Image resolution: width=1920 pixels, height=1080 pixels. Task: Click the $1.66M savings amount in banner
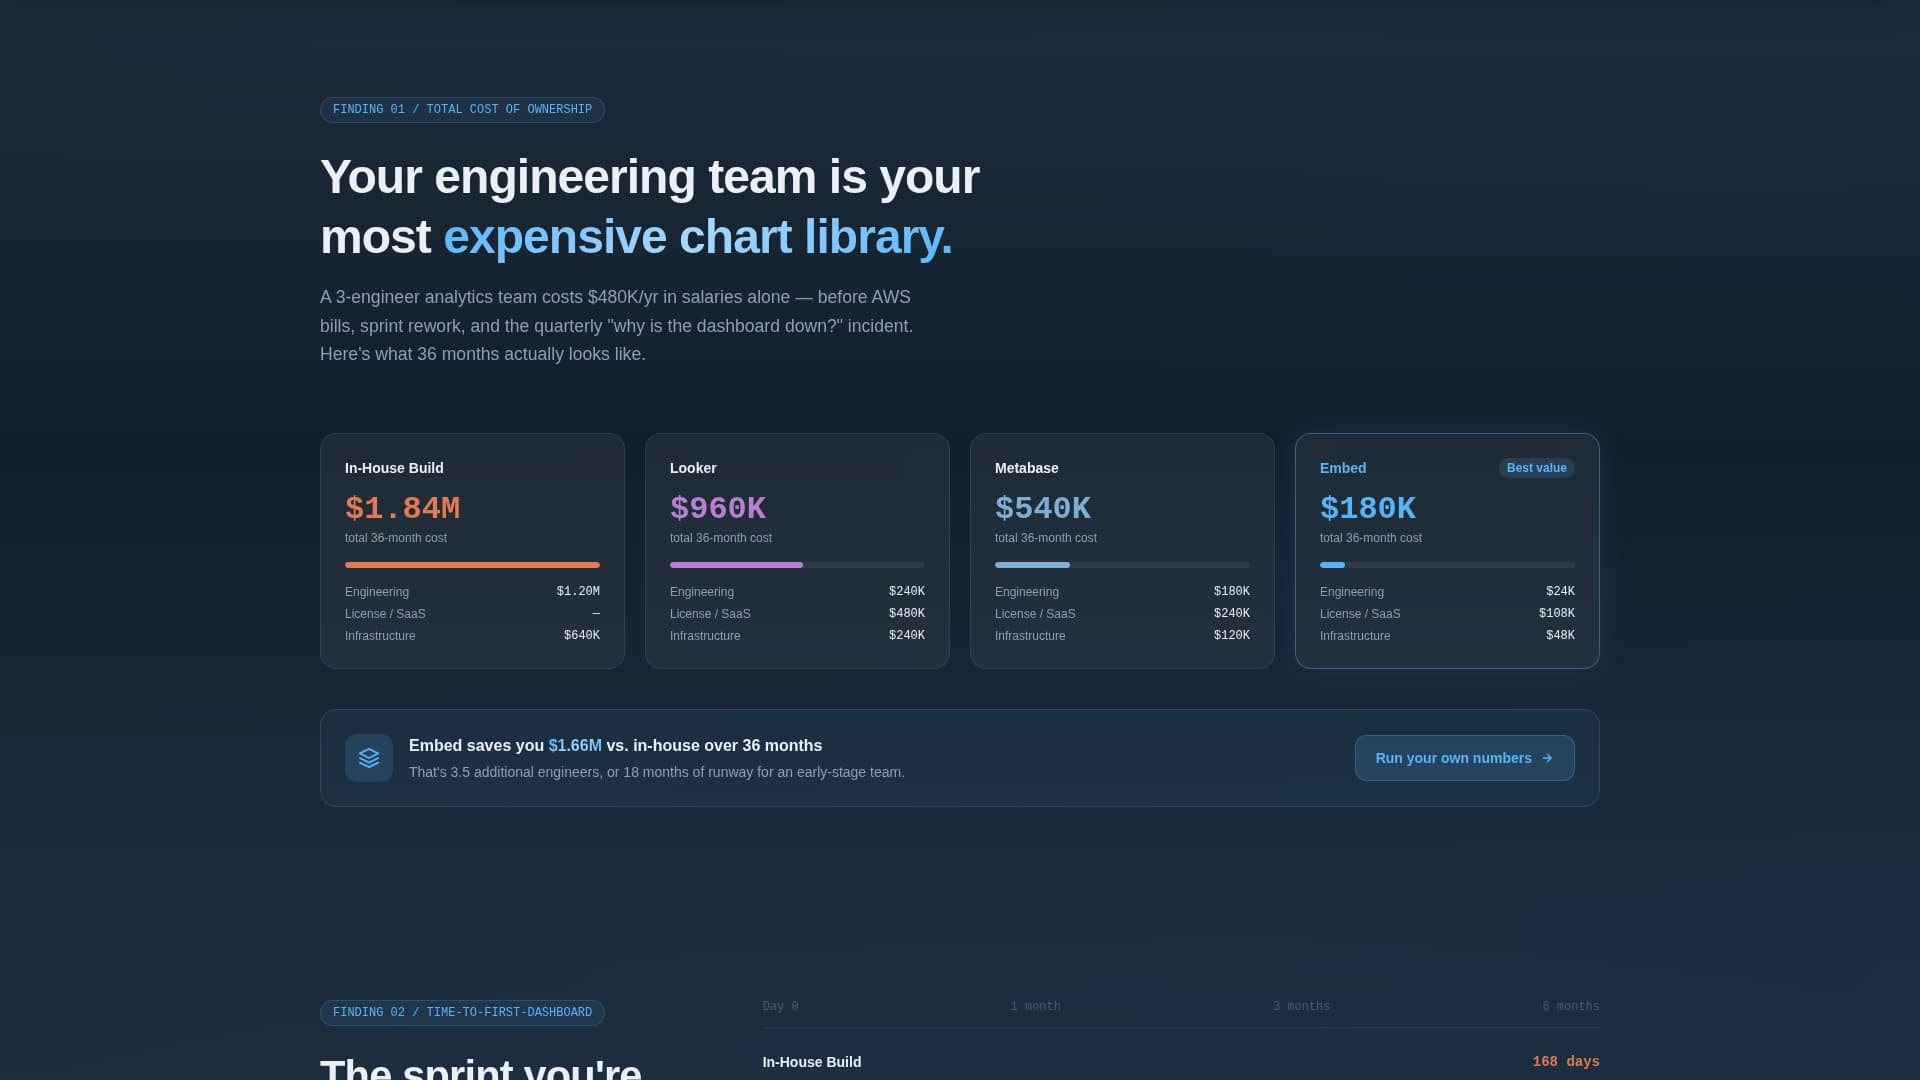click(575, 746)
